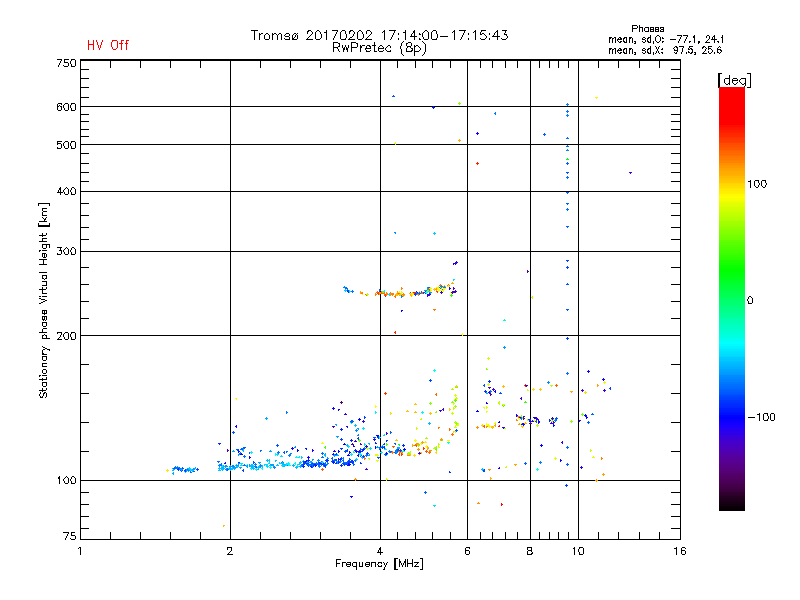This screenshot has width=800, height=600.
Task: Click the blue echo cluster near 1.6 MHz
Action: [185, 469]
